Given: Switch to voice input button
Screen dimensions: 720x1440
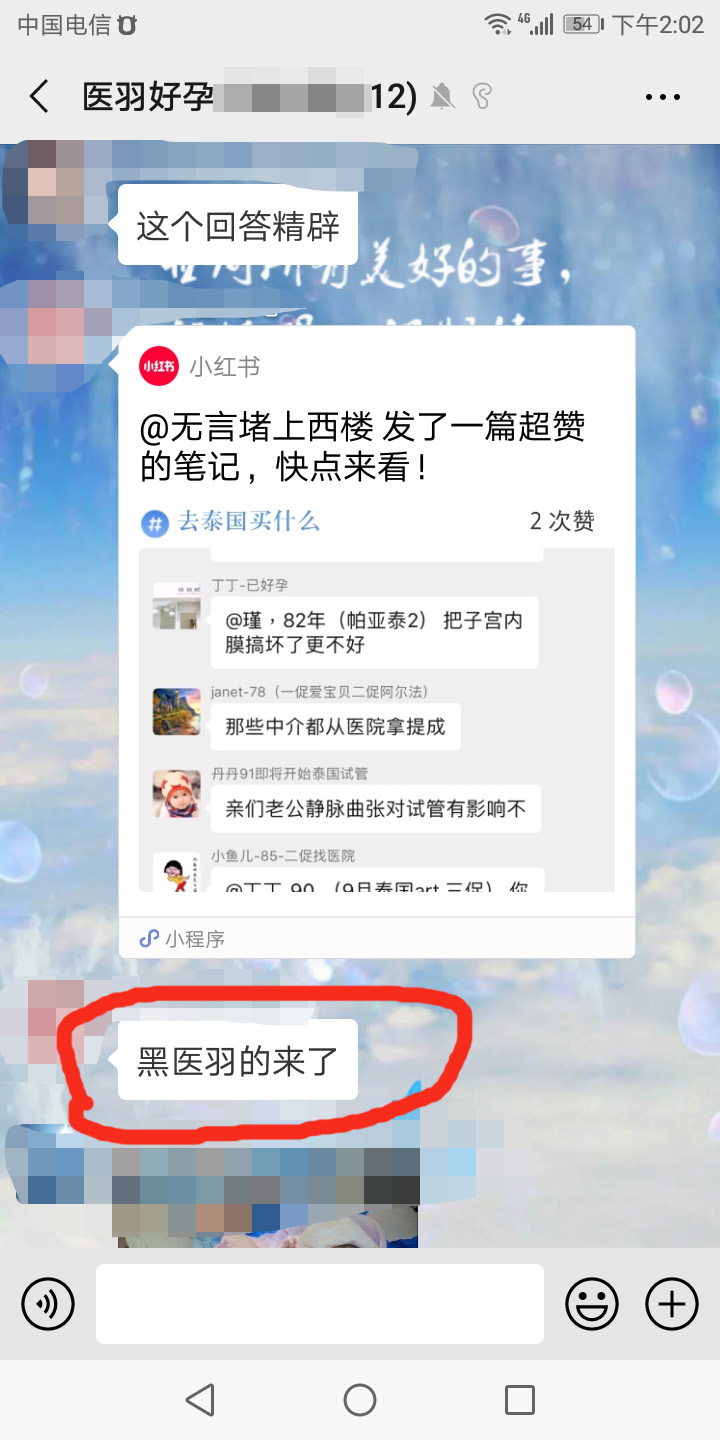Looking at the screenshot, I should 48,1304.
